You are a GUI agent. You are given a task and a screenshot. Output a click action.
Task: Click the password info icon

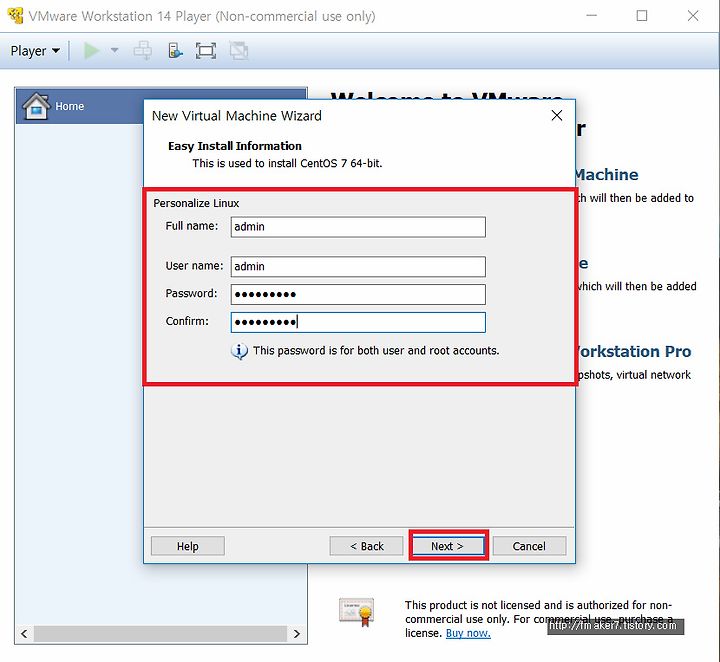click(x=239, y=351)
